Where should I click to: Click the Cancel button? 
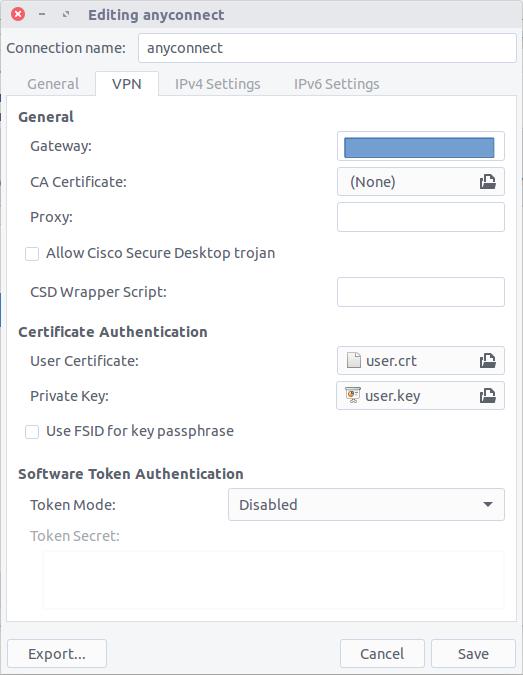pos(382,653)
